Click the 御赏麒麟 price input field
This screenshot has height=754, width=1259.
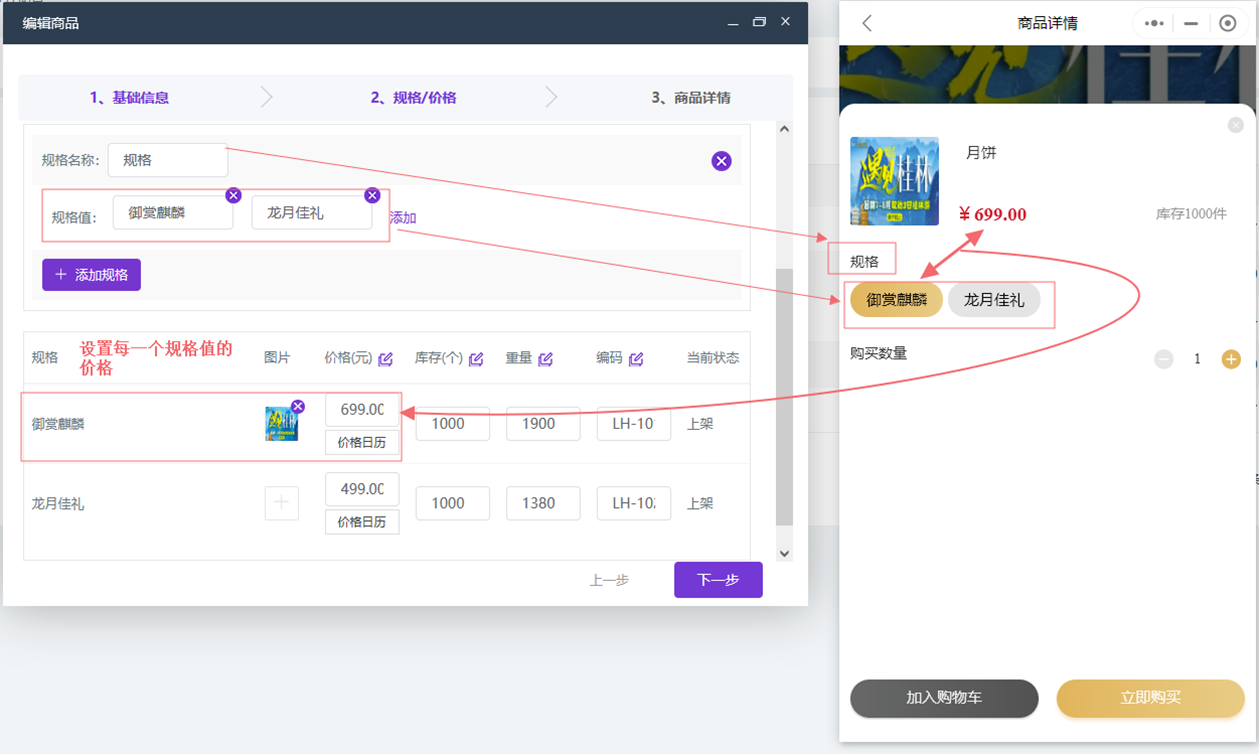tap(361, 409)
